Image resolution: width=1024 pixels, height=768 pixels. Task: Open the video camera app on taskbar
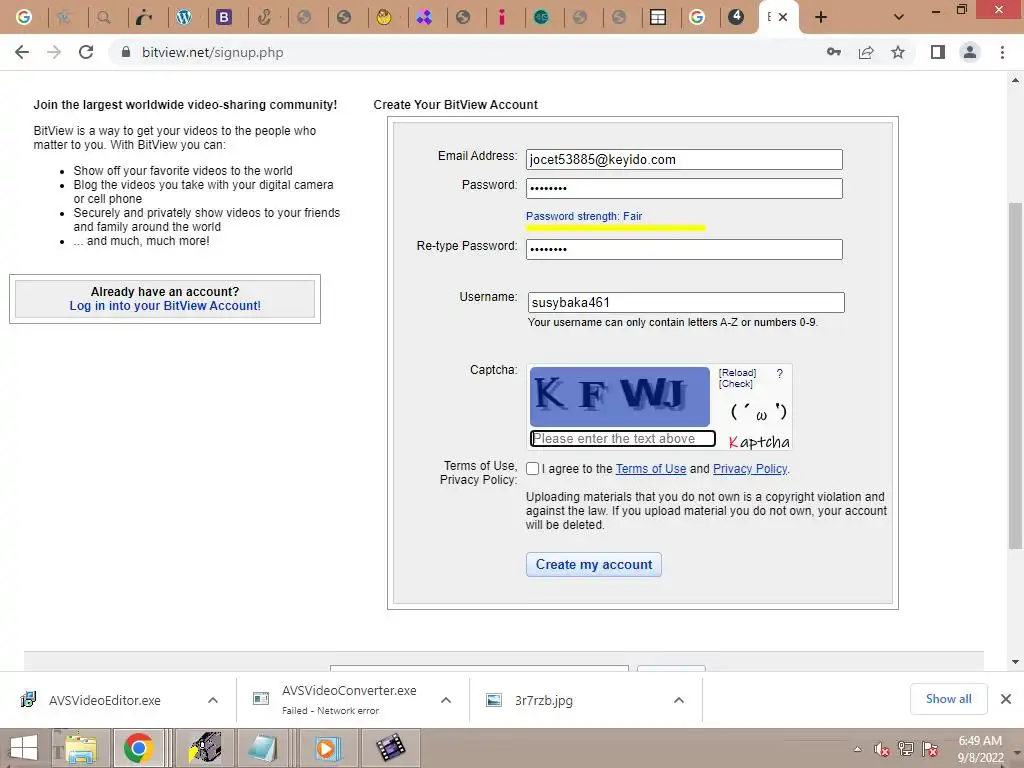[x=206, y=748]
